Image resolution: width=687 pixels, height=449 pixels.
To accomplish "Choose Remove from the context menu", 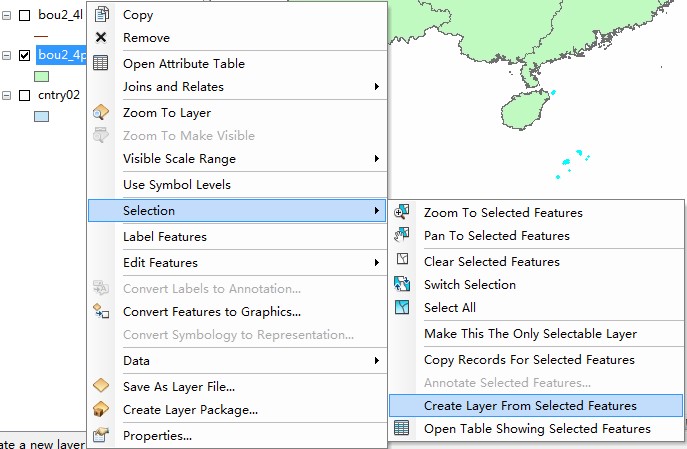I will 237,38.
